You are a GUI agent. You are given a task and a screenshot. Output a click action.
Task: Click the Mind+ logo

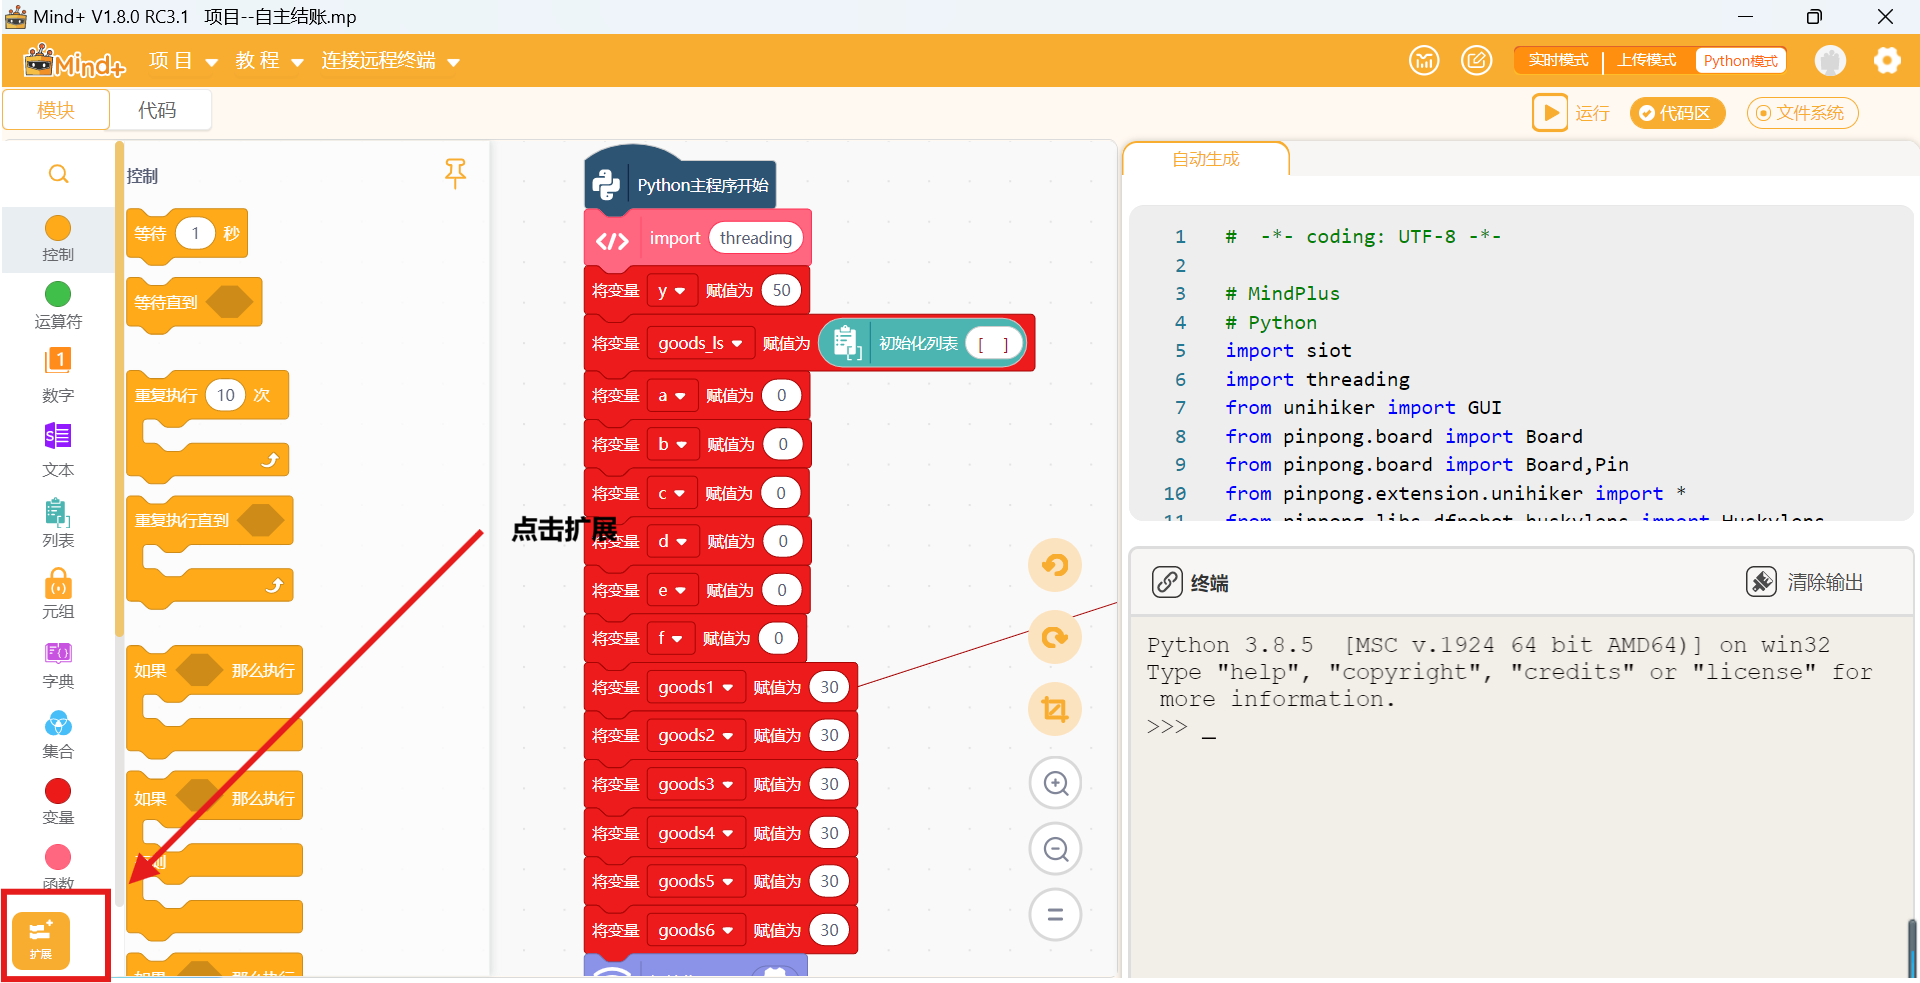click(x=74, y=61)
